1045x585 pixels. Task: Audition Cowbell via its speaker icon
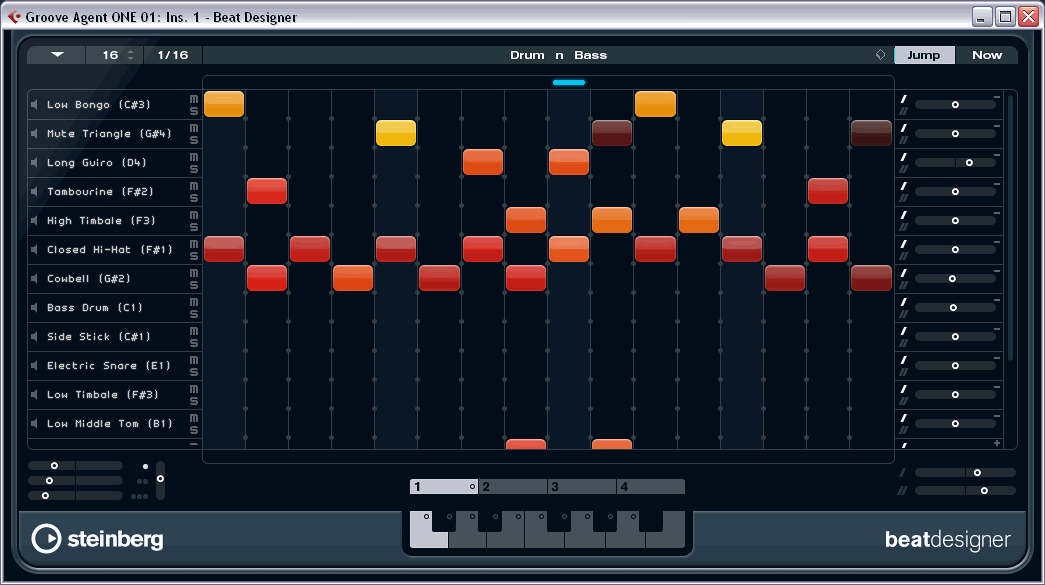pyautogui.click(x=34, y=279)
